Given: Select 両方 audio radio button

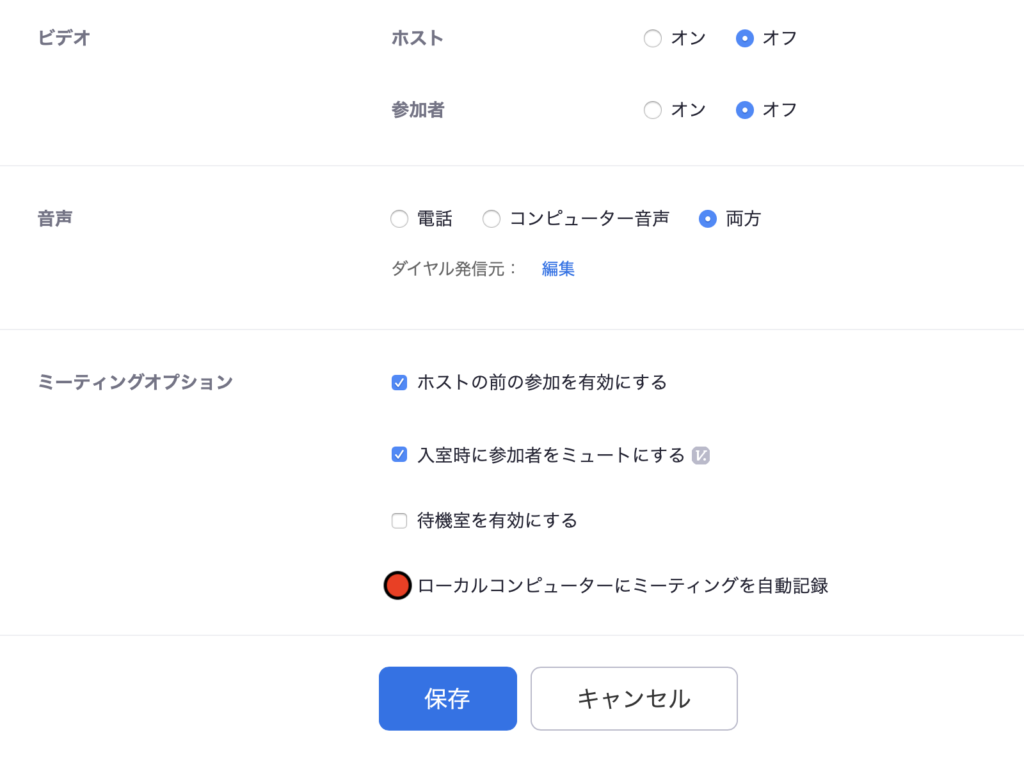Looking at the screenshot, I should (707, 219).
